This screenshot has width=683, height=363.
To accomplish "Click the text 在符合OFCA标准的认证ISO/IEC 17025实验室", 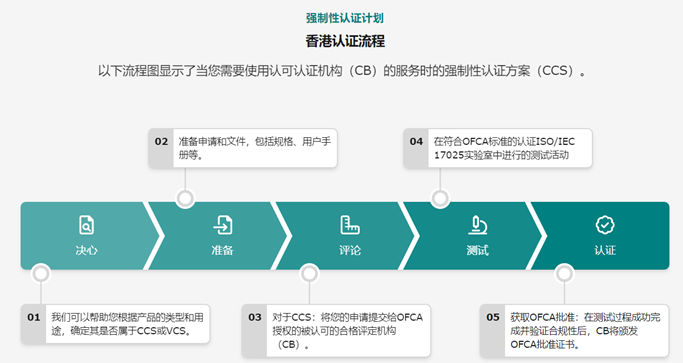I will tap(504, 148).
